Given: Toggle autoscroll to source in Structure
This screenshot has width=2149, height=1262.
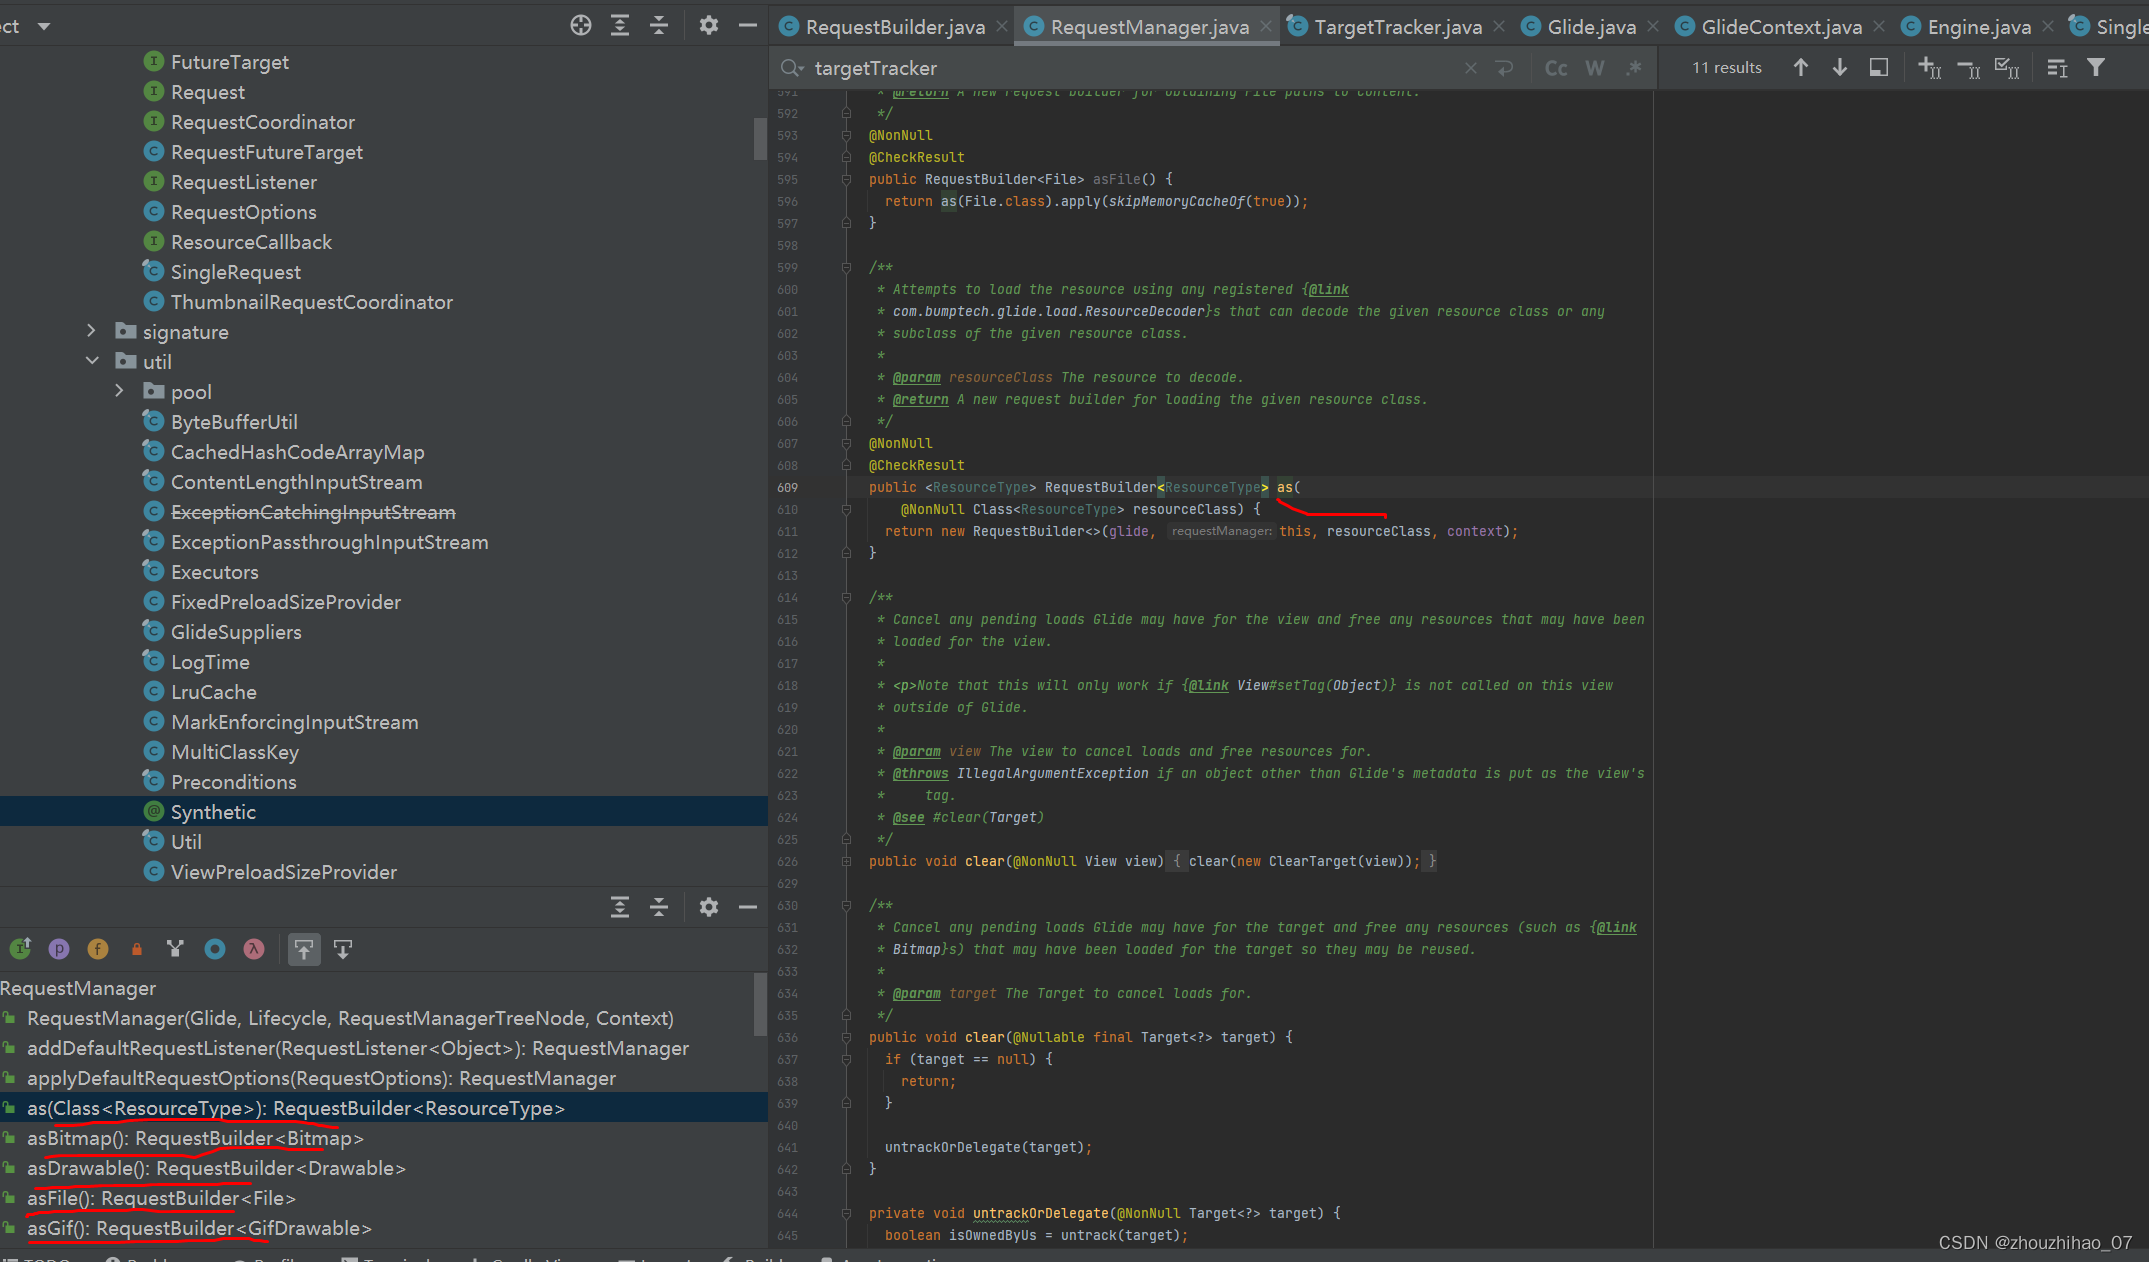Looking at the screenshot, I should click(x=304, y=949).
